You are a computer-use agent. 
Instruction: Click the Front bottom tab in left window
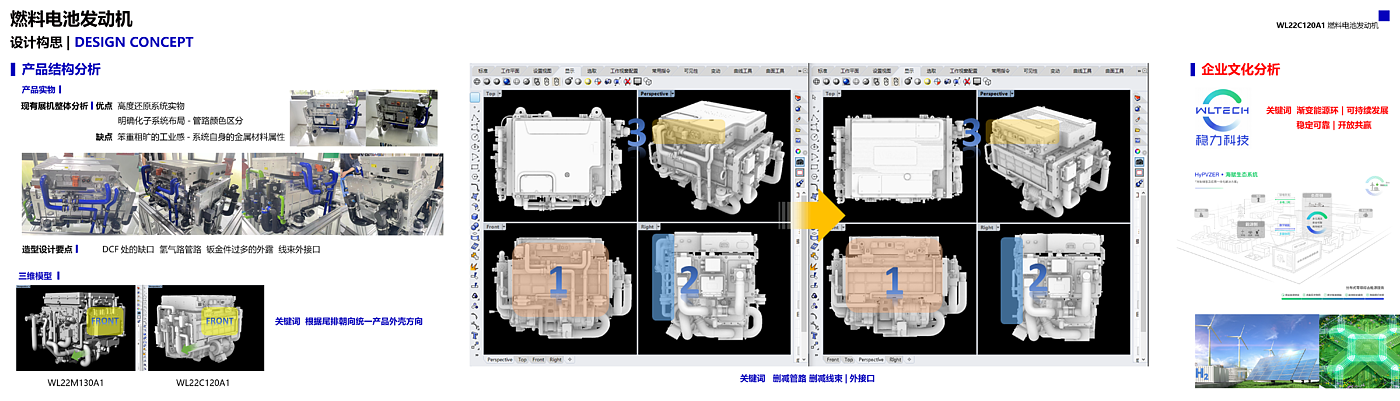(538, 359)
